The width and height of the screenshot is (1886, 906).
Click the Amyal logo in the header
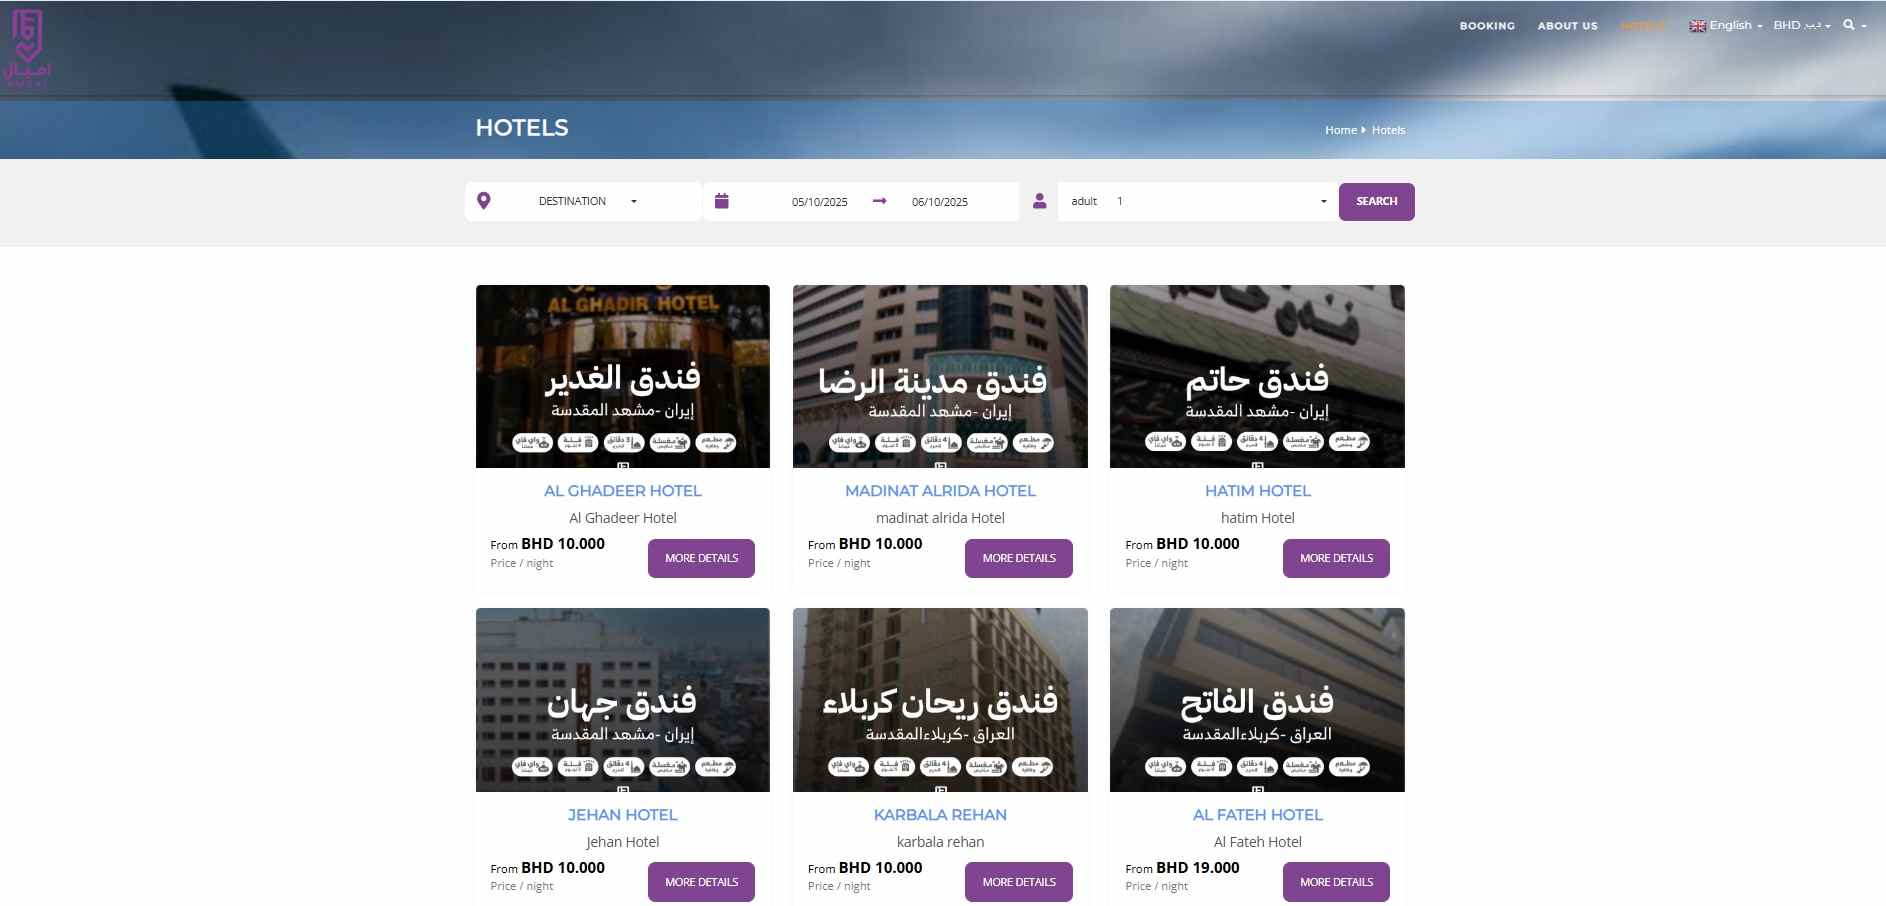pyautogui.click(x=27, y=49)
